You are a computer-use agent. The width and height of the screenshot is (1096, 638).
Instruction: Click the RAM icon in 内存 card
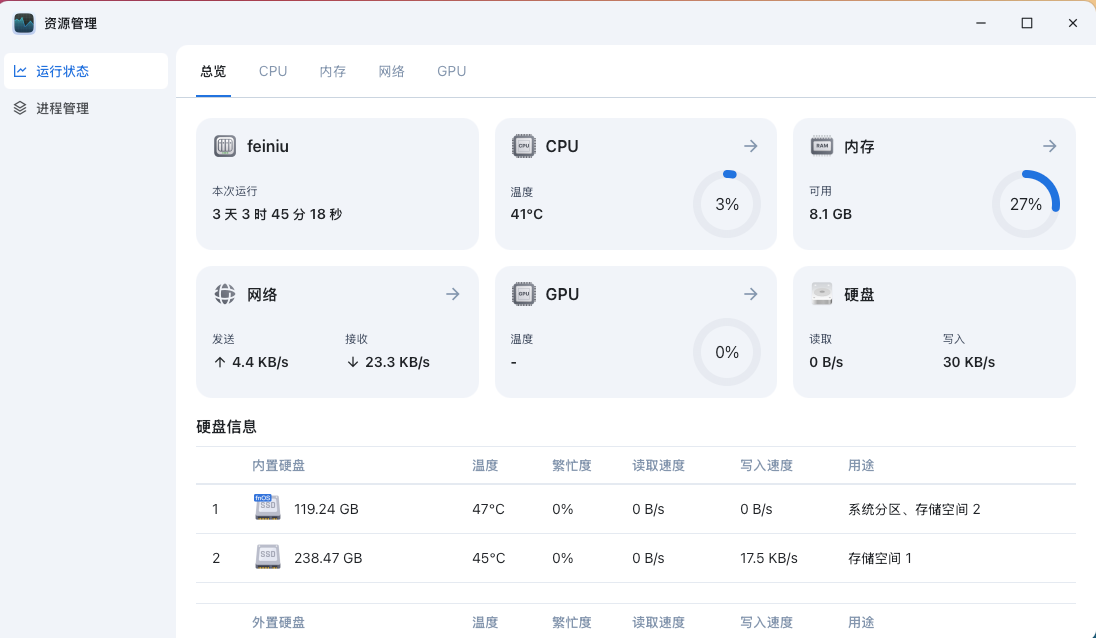tap(822, 146)
